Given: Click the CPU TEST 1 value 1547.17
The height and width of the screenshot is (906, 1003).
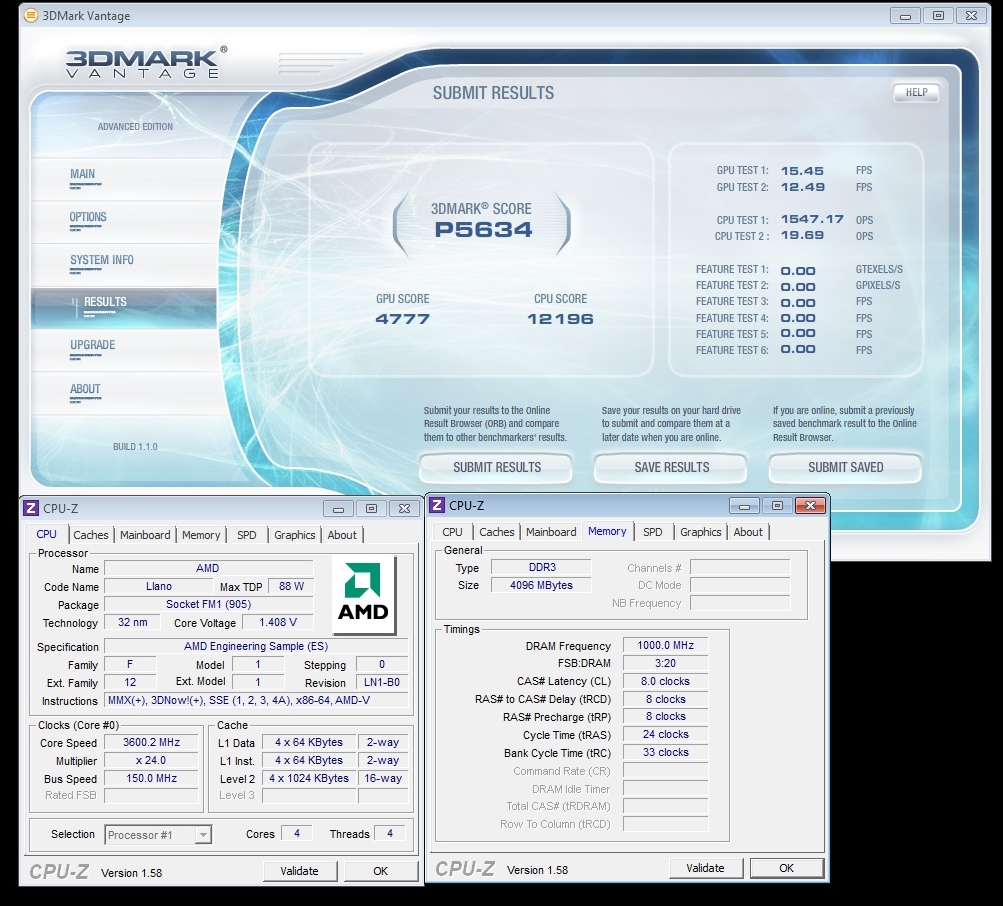Looking at the screenshot, I should (x=812, y=219).
